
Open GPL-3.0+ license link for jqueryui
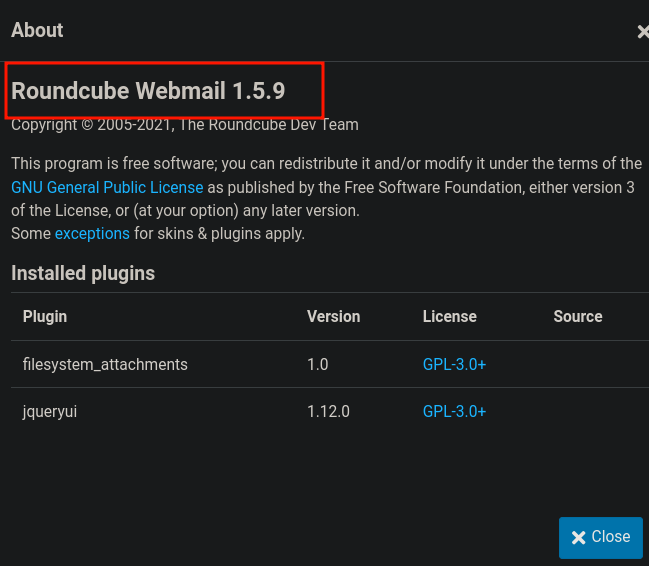454,412
